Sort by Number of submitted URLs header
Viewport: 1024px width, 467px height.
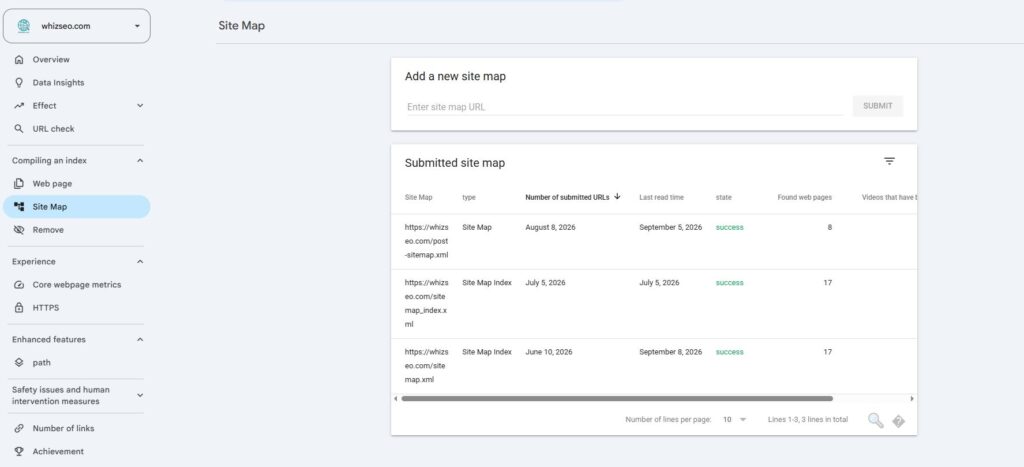point(567,197)
